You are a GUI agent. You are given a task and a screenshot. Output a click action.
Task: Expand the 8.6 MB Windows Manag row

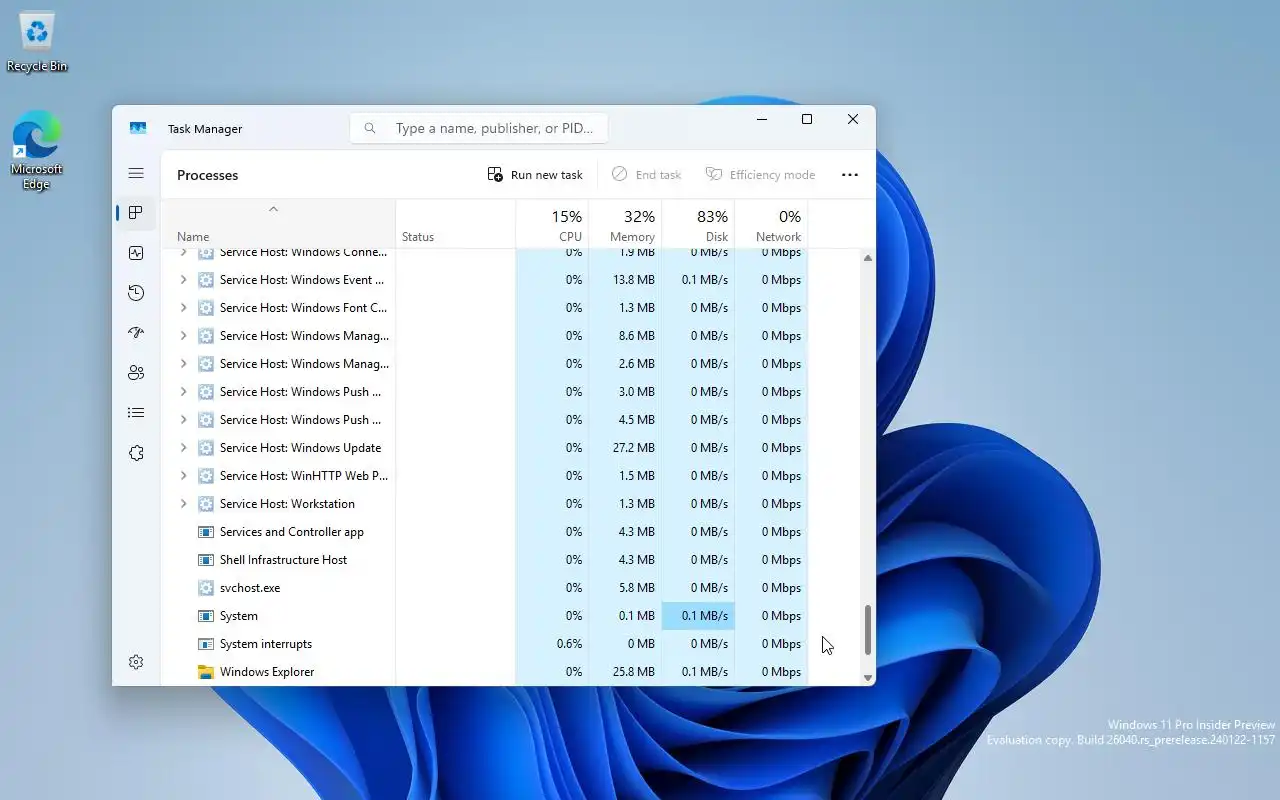(183, 336)
